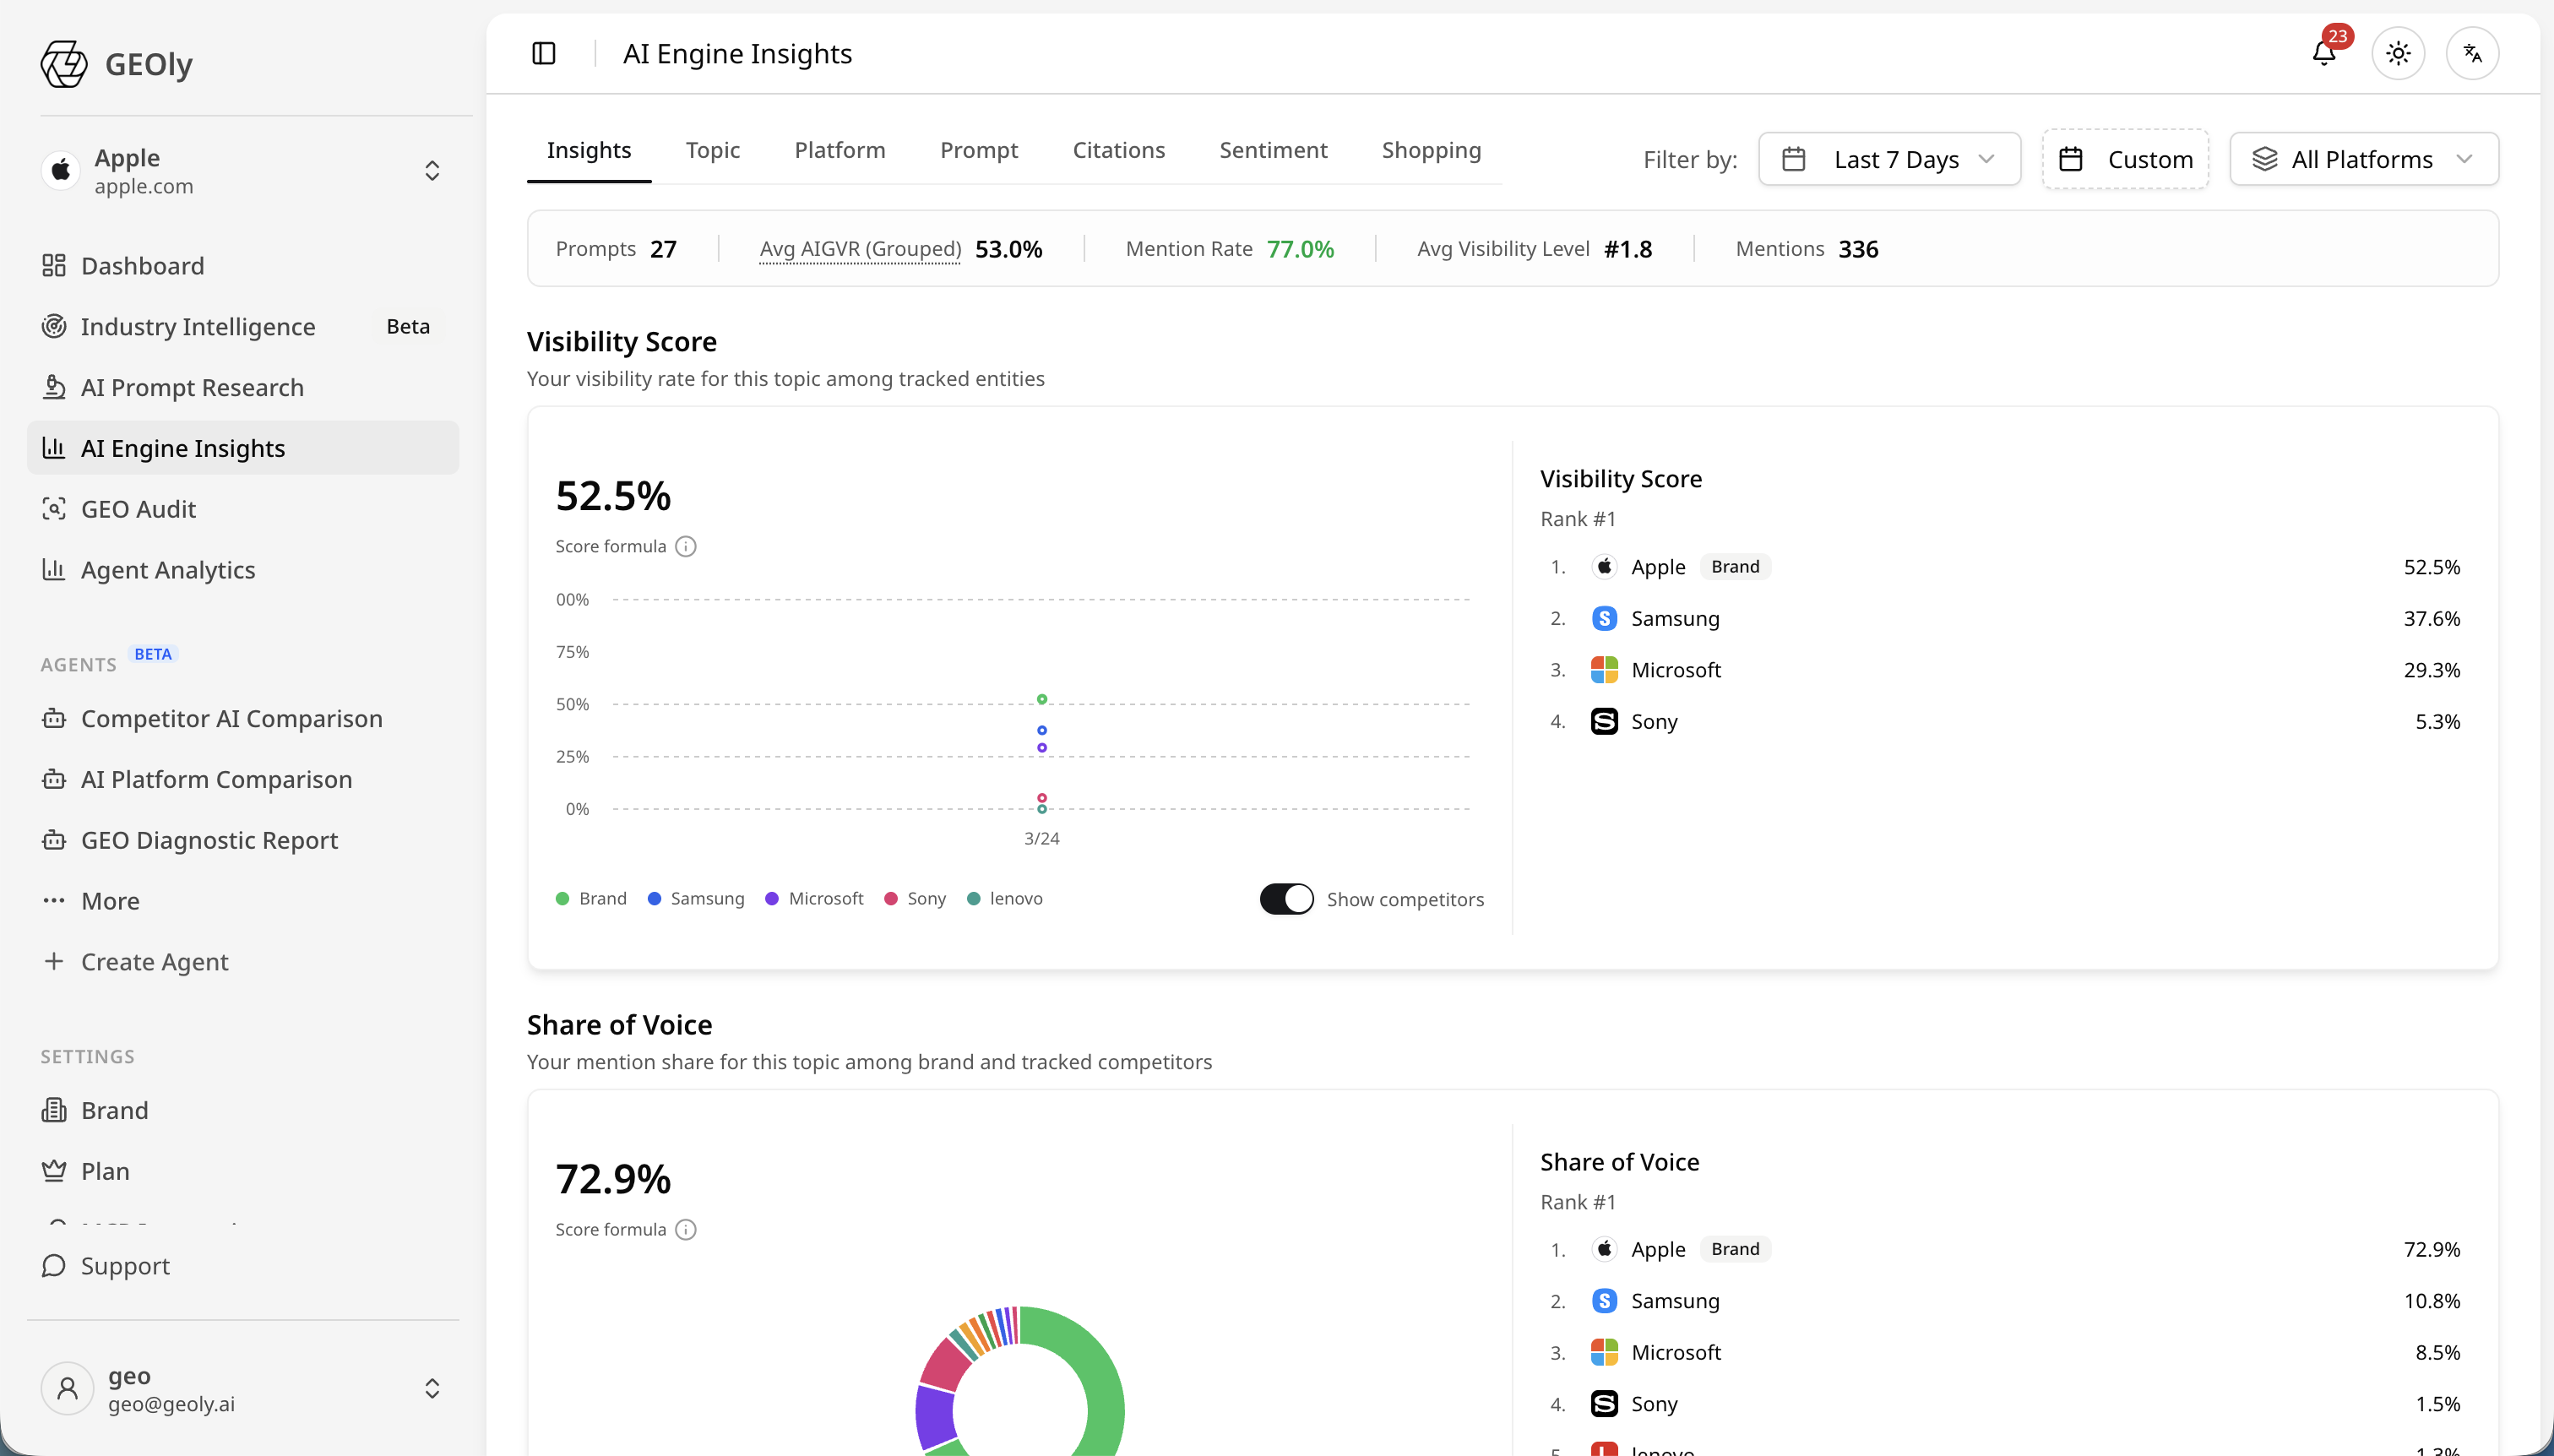The width and height of the screenshot is (2554, 1456).
Task: Switch to the Platform tab
Action: [840, 150]
